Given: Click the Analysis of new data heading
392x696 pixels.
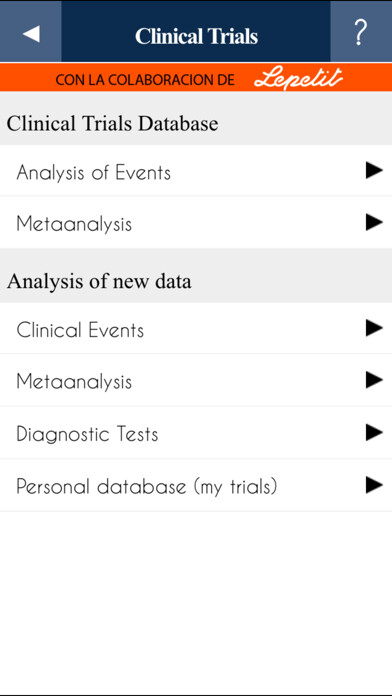Looking at the screenshot, I should click(x=99, y=281).
